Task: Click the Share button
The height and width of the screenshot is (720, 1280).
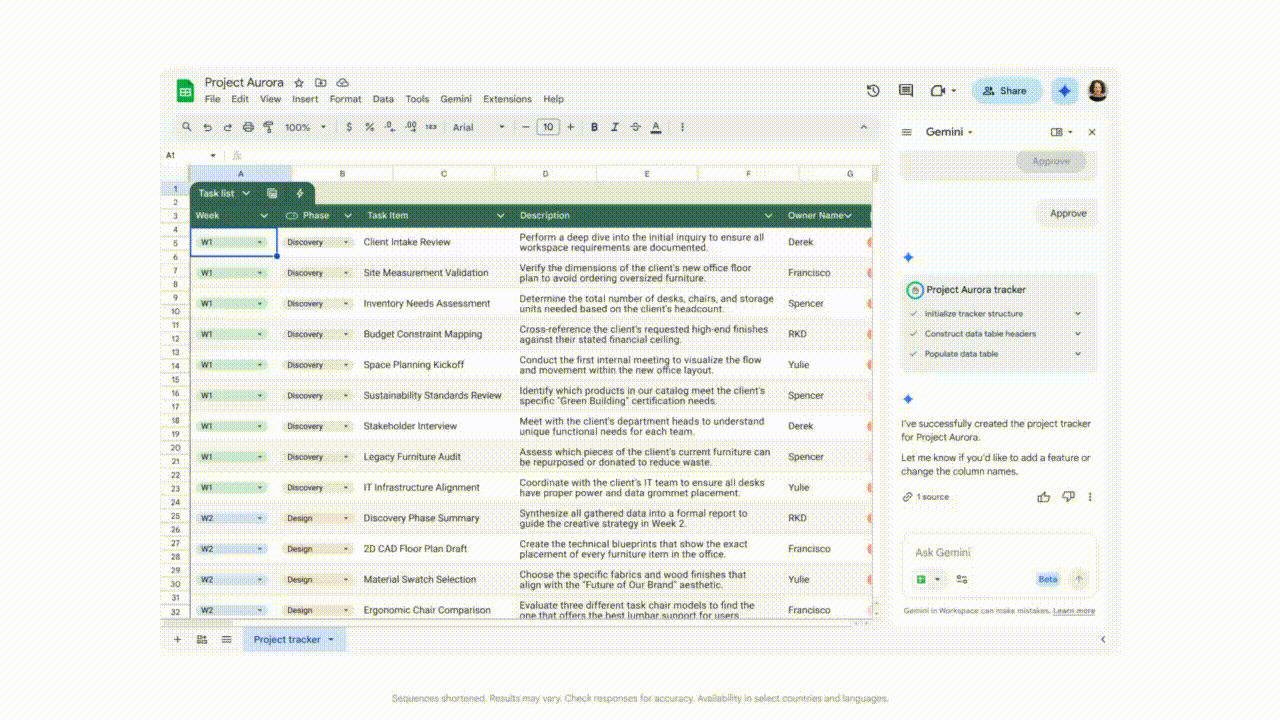Action: click(1005, 91)
